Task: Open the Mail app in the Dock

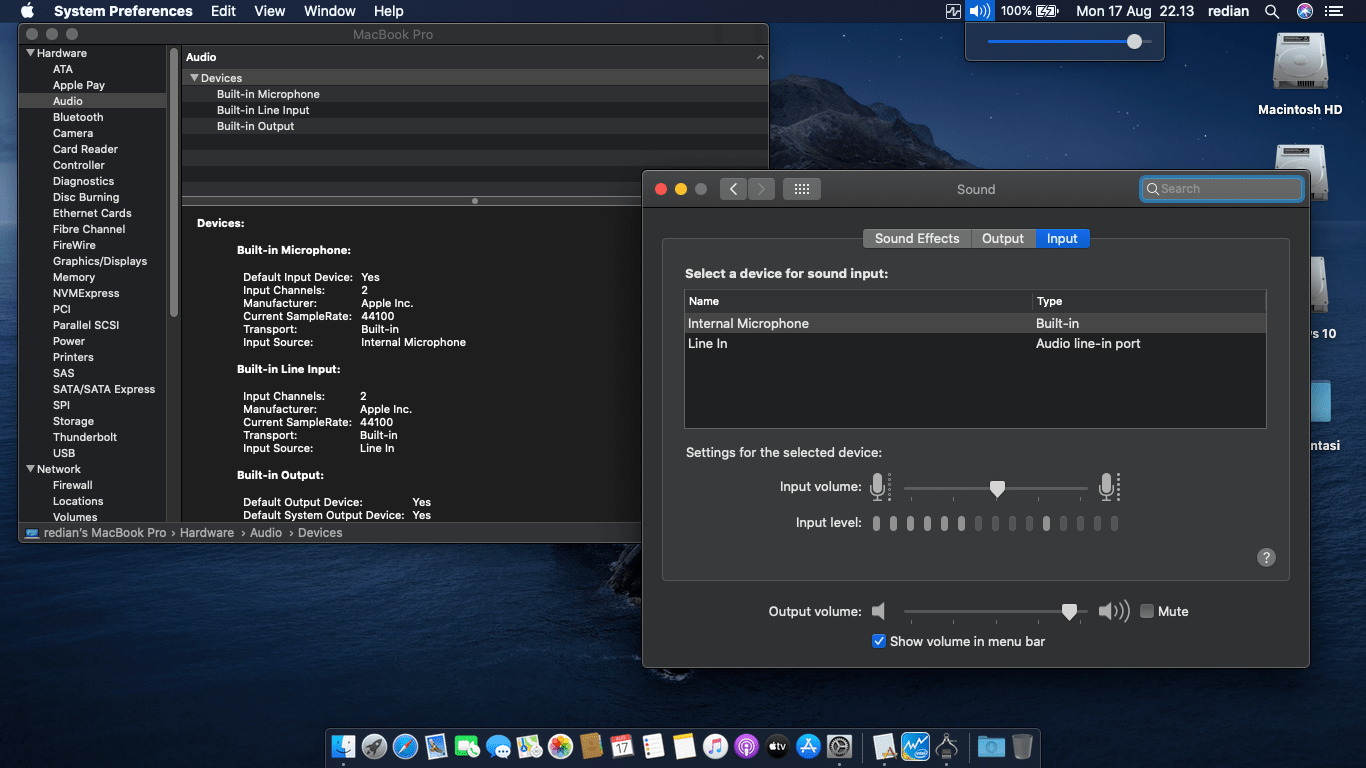Action: pyautogui.click(x=436, y=746)
